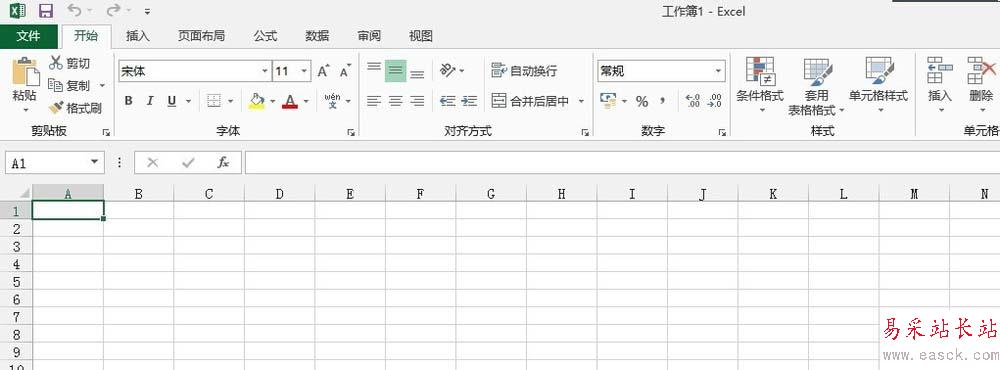Click the wén phonetic guide icon
The height and width of the screenshot is (370, 1000).
click(332, 101)
